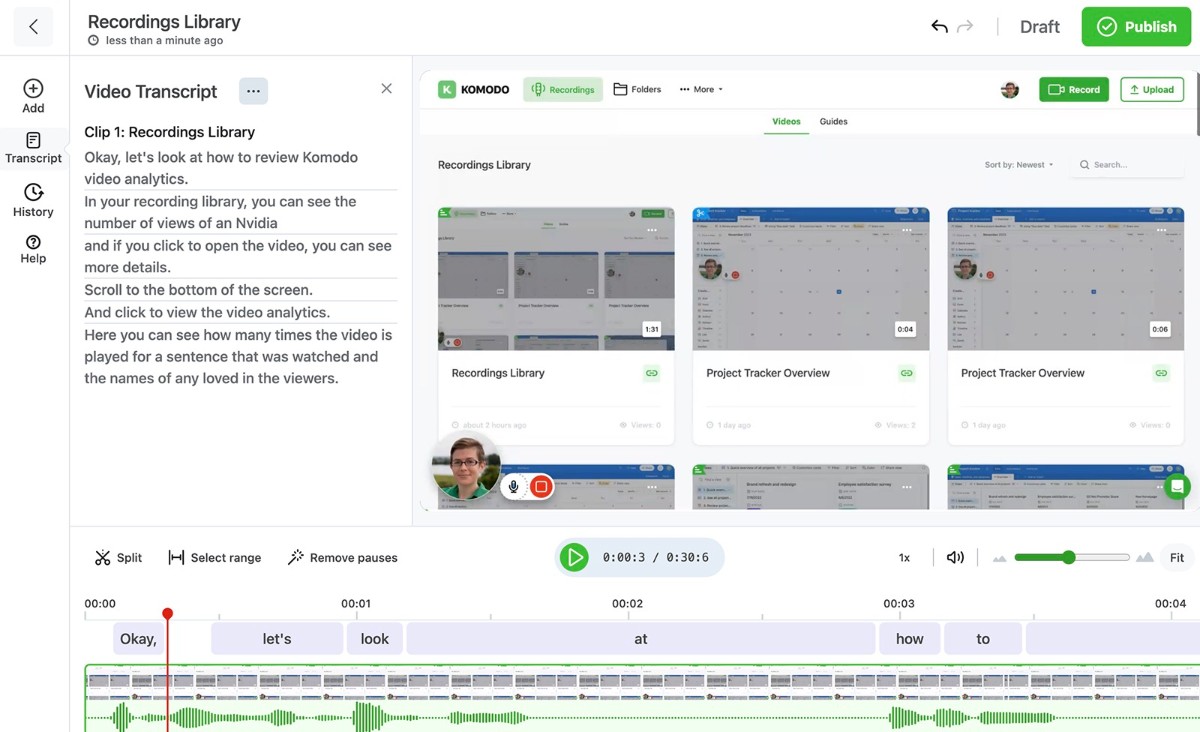Click Remove pauses magic wand
1200x732 pixels.
point(342,558)
